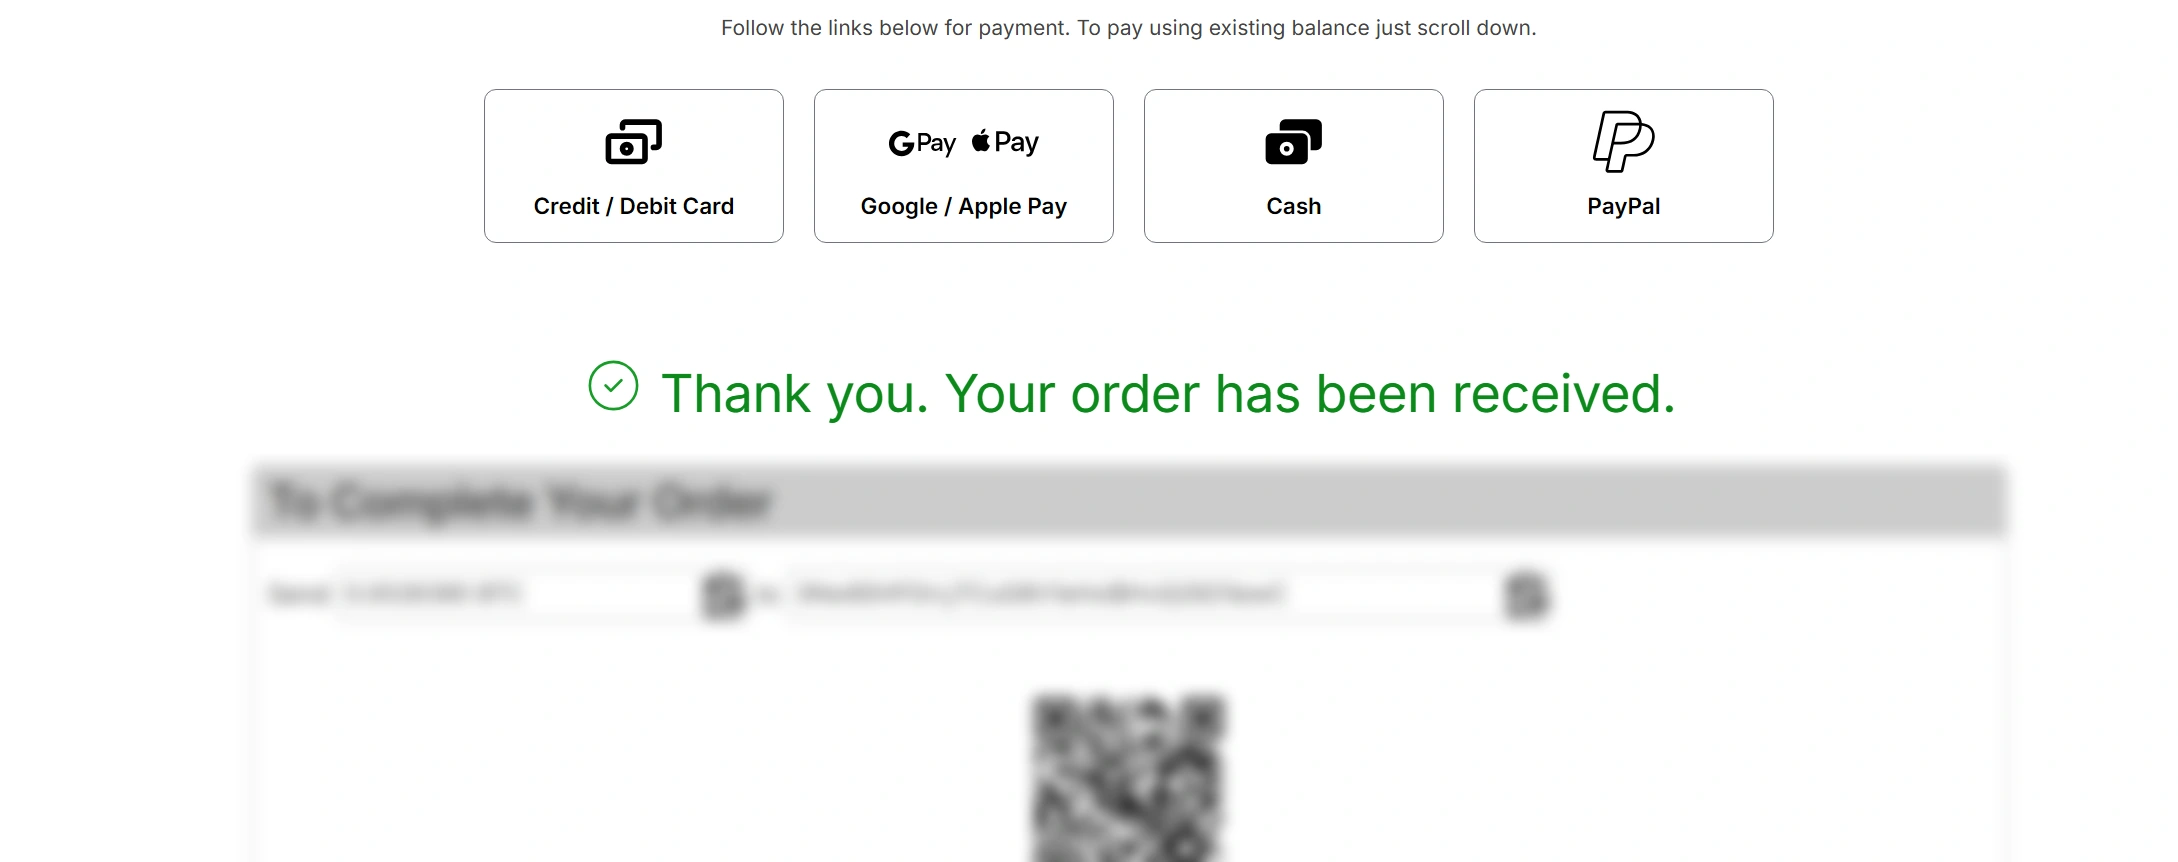Screen dimensions: 2178x862
Task: Copy the blurred wallet address using its icon
Action: coord(1526,595)
